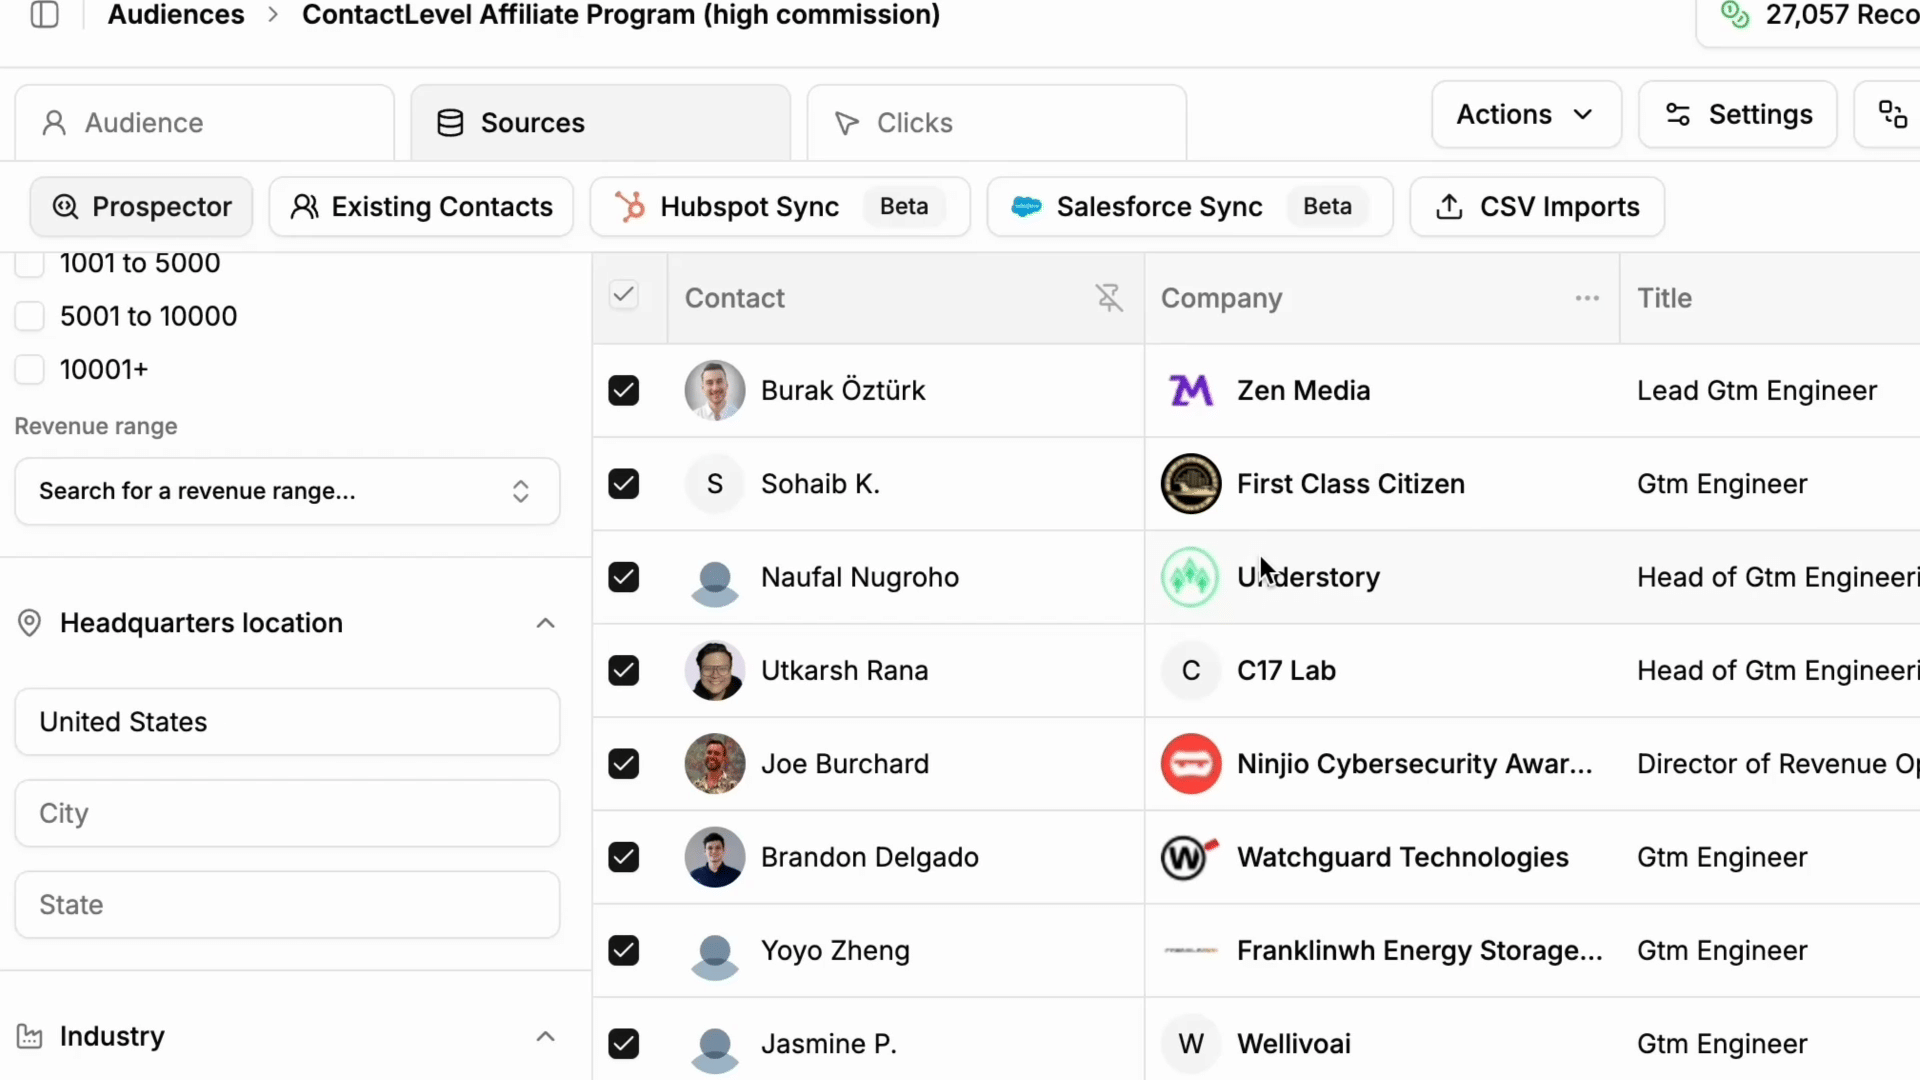The height and width of the screenshot is (1080, 1920).
Task: Toggle the select-all checkbox in table header
Action: pos(624,296)
